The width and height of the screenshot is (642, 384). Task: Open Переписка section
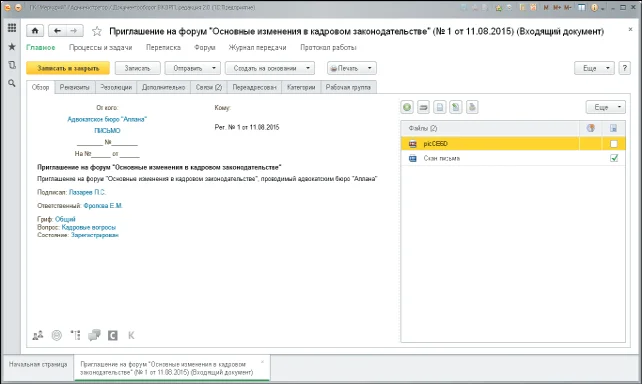[x=163, y=47]
